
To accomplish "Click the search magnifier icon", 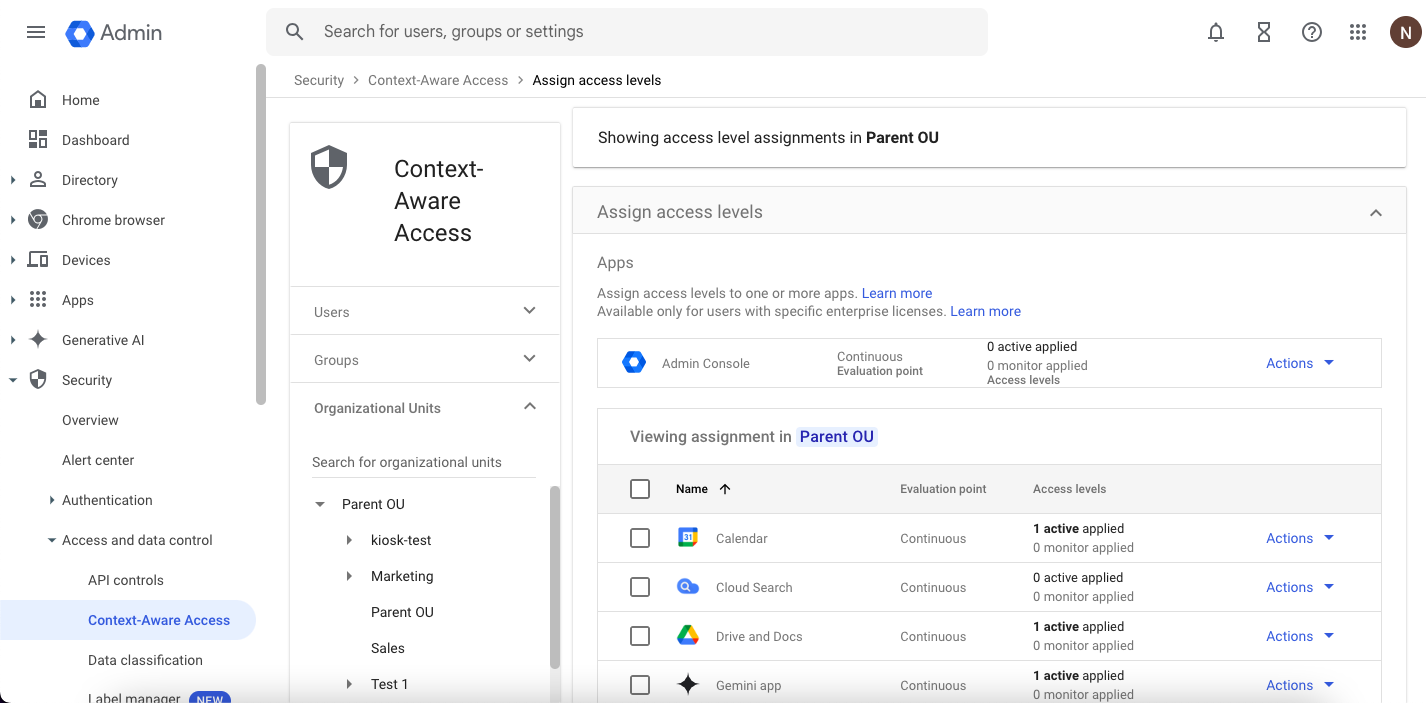I will [x=295, y=32].
